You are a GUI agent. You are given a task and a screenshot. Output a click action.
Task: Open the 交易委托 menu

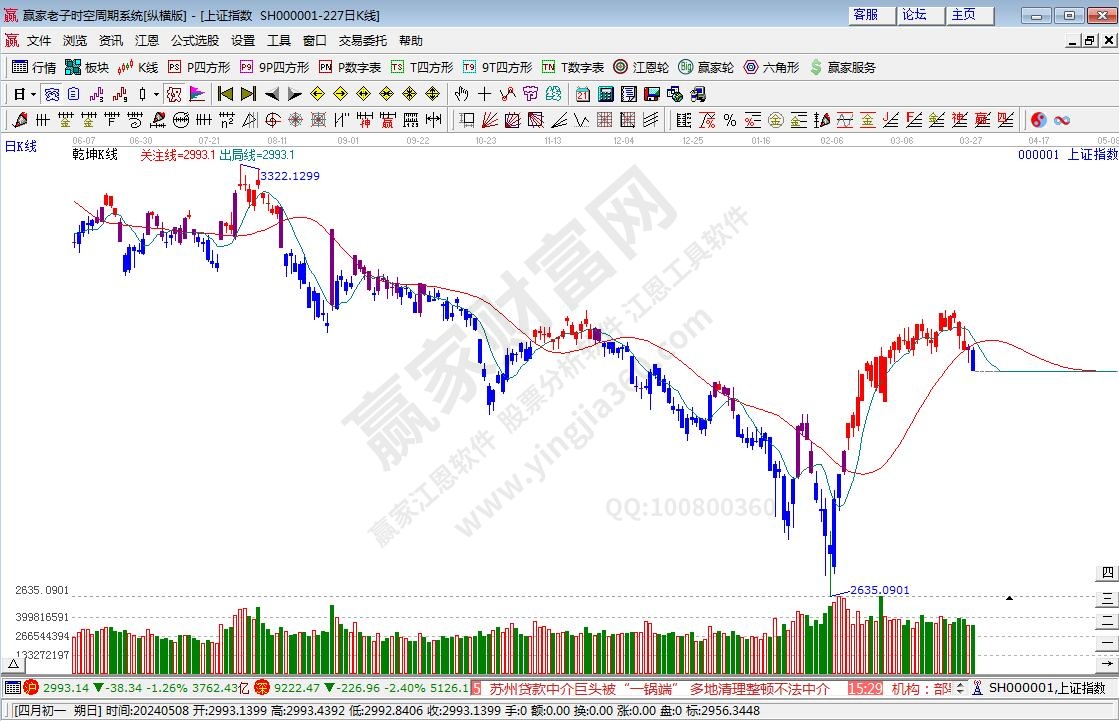362,41
